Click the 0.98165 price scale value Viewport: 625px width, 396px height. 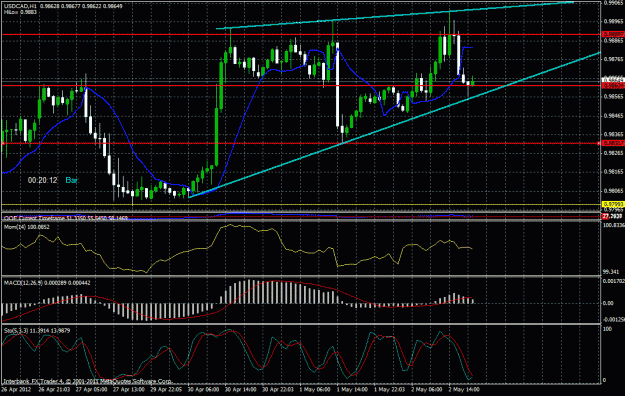pos(613,171)
